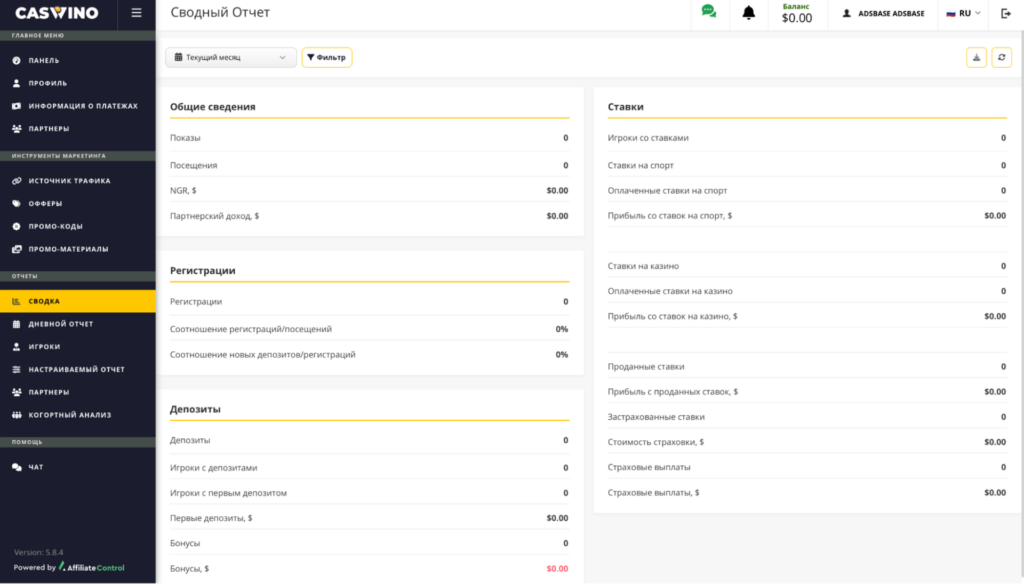
Task: Open Настраиваемый отчет menu item
Action: 78,370
